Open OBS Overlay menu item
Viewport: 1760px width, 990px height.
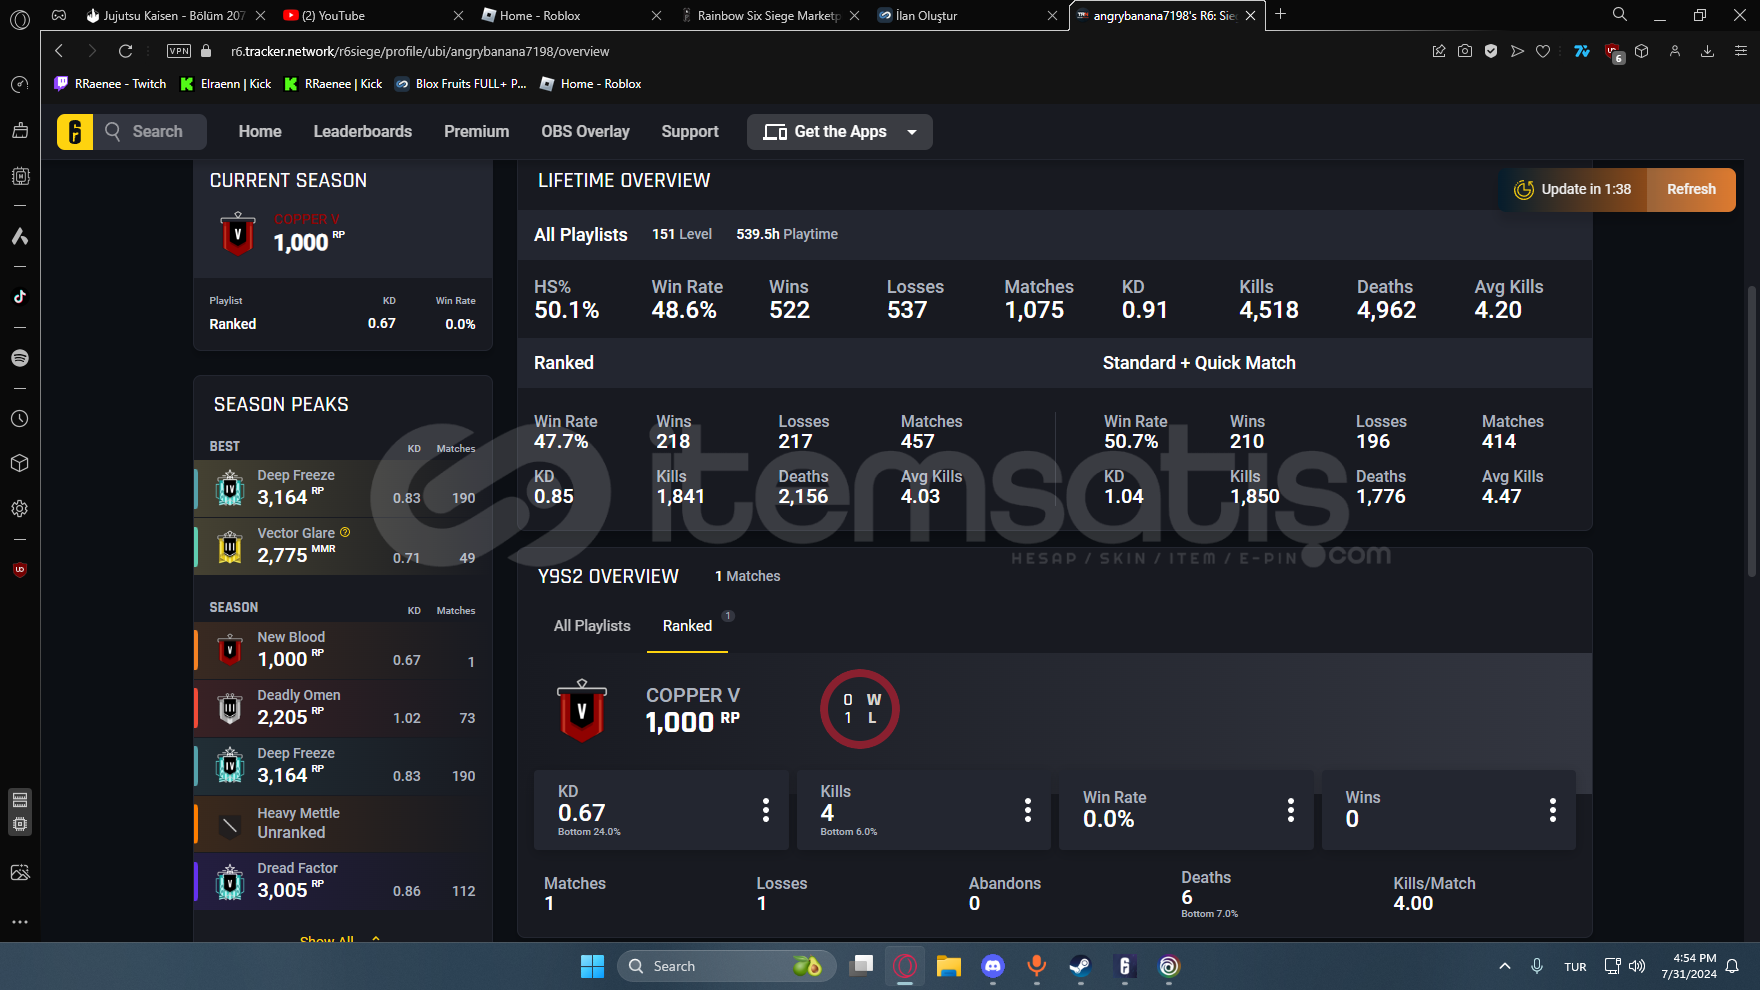[x=585, y=132]
